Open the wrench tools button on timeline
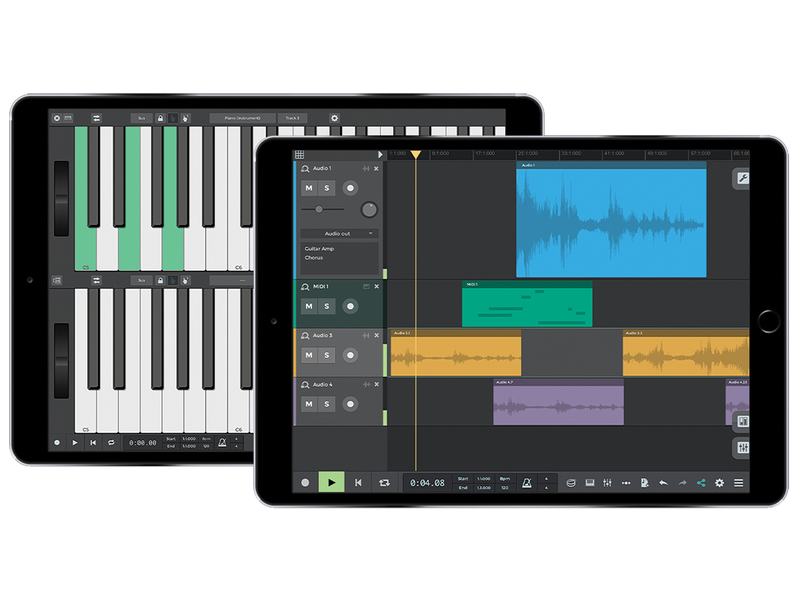The width and height of the screenshot is (800, 600). [742, 178]
